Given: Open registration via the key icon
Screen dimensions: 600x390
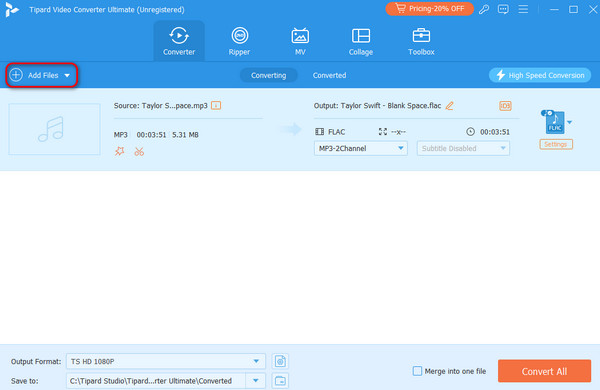Looking at the screenshot, I should click(484, 9).
